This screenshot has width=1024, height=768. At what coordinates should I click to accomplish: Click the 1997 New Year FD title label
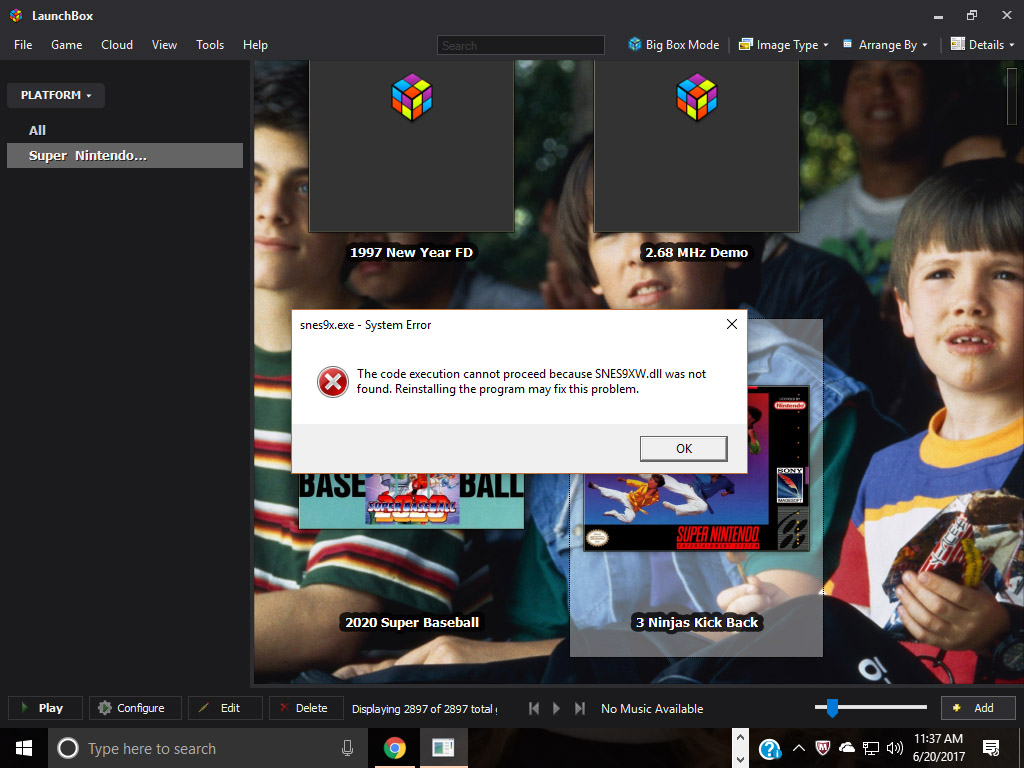click(411, 252)
